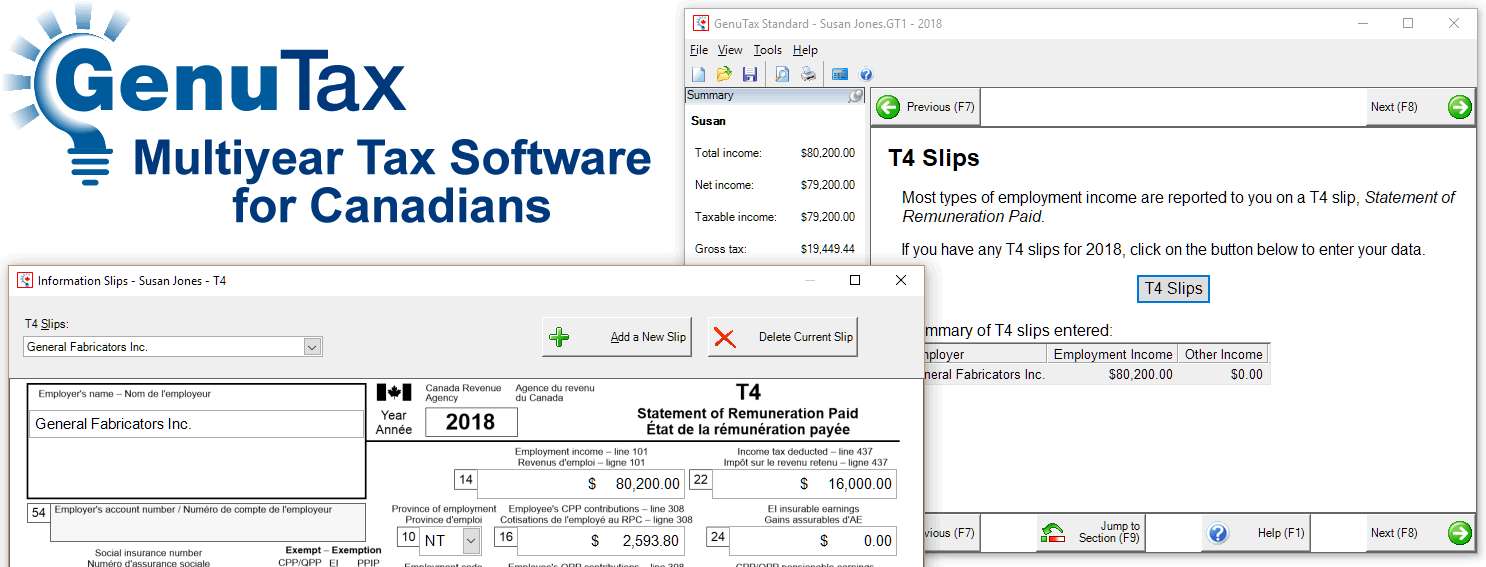Click the Information Slips window title icon

click(25, 280)
